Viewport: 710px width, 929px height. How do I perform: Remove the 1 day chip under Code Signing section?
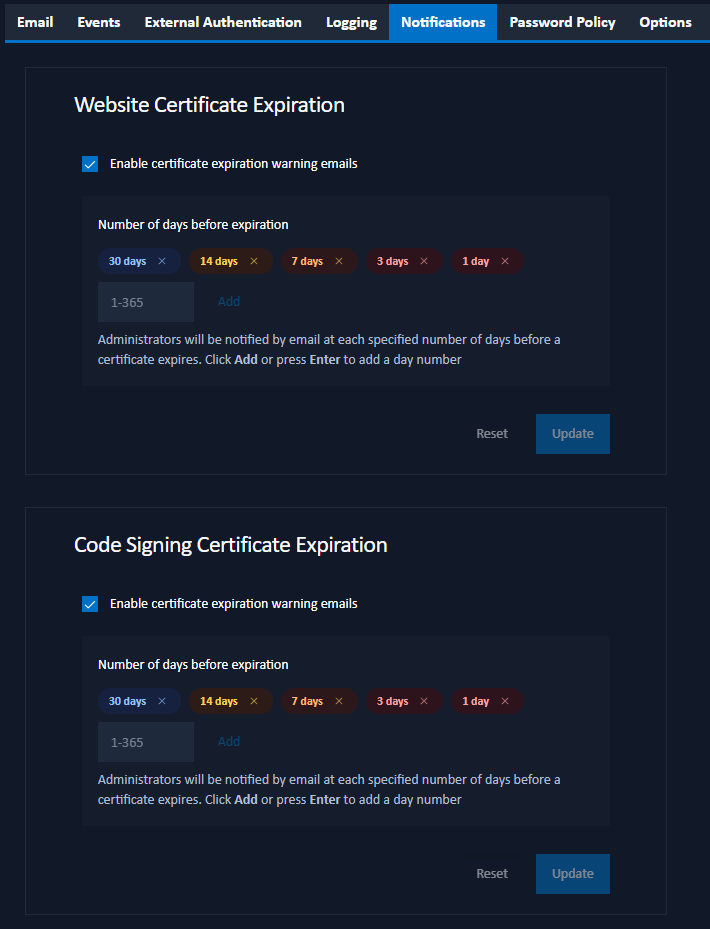[x=505, y=701]
